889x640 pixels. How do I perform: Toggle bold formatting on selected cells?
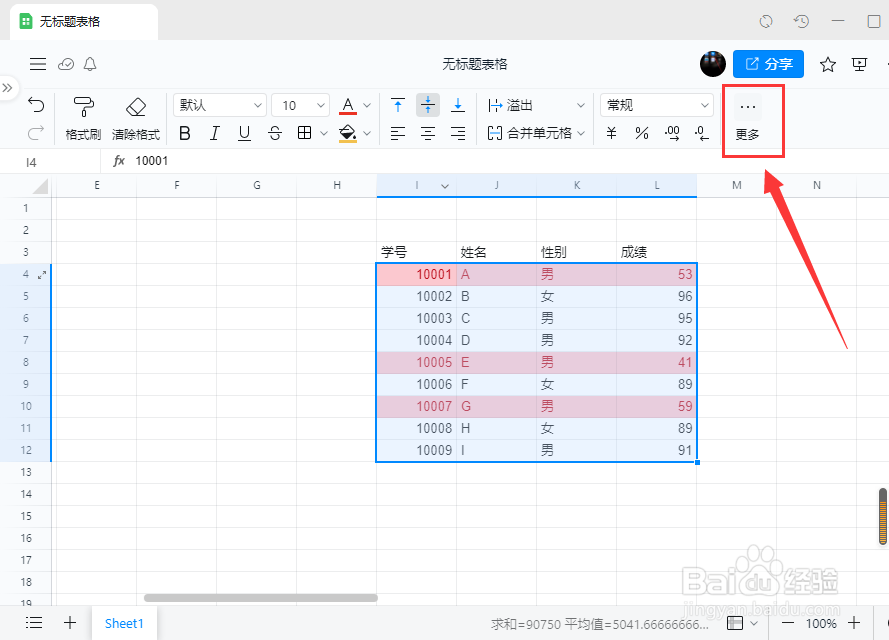184,132
